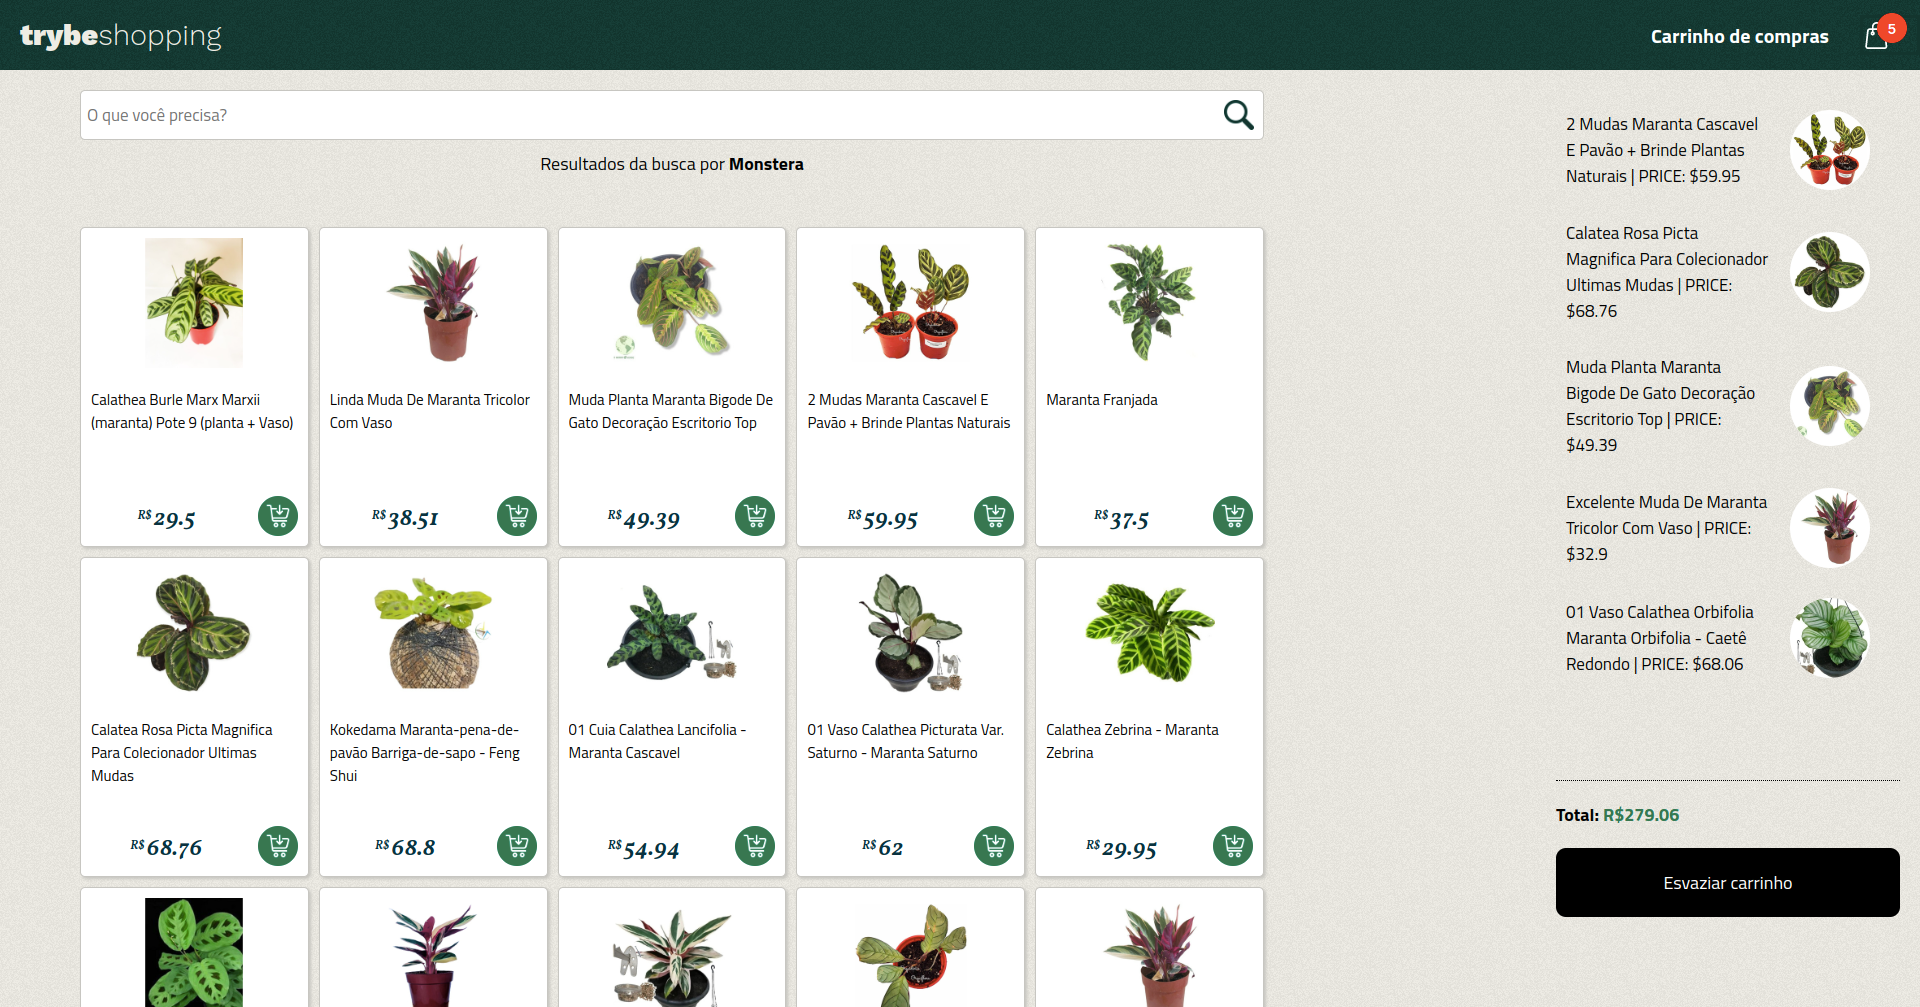Click cart thumbnail of Calatea Rosa Picta

click(1830, 272)
